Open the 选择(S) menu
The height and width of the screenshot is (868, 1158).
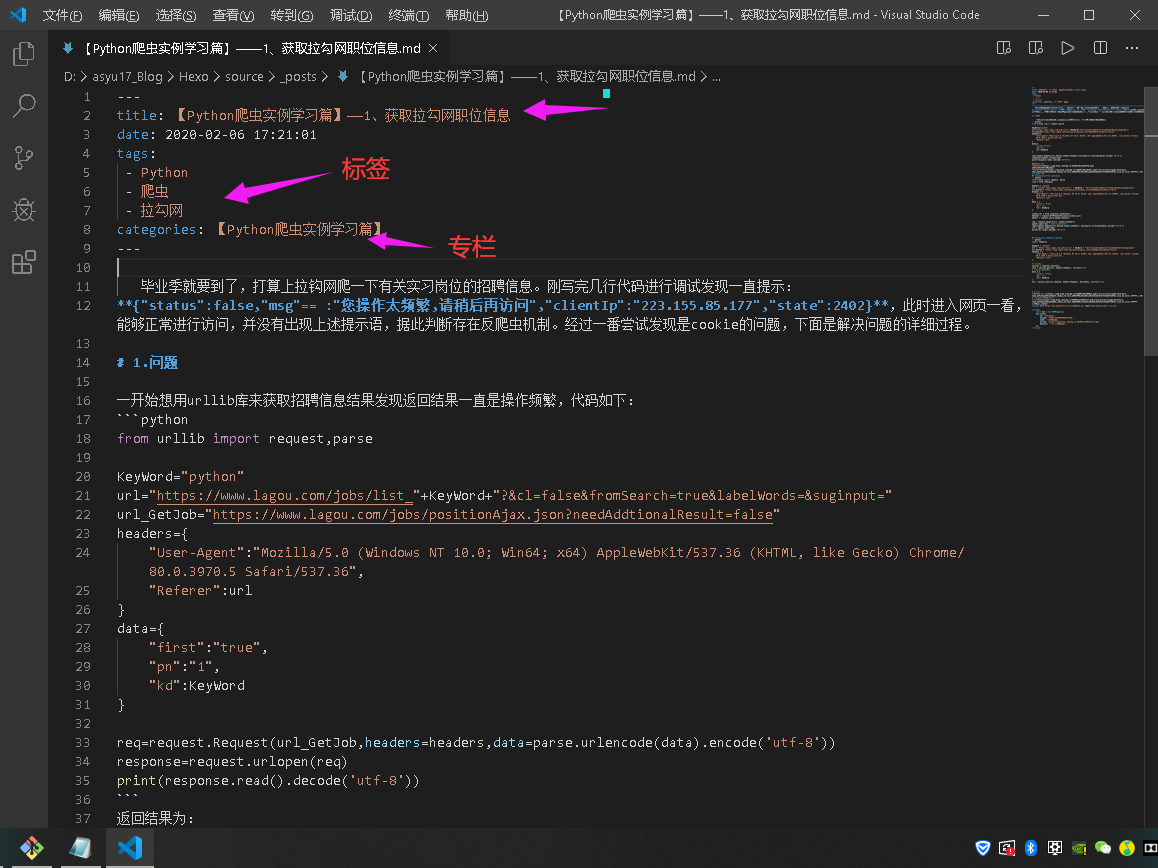click(x=176, y=15)
